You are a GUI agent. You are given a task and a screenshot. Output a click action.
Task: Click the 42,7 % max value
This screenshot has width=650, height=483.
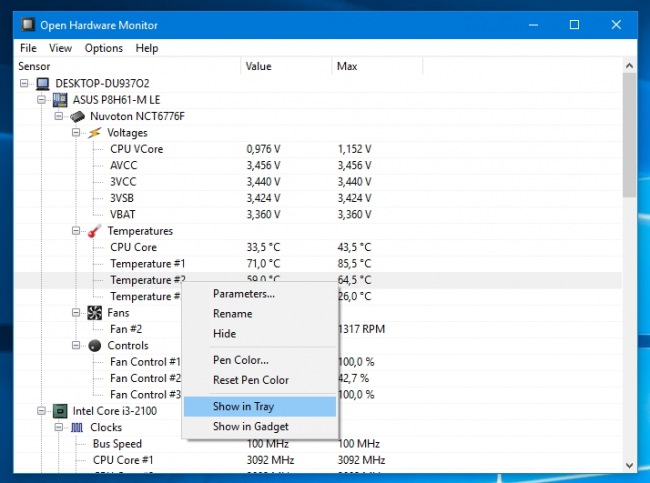click(354, 378)
